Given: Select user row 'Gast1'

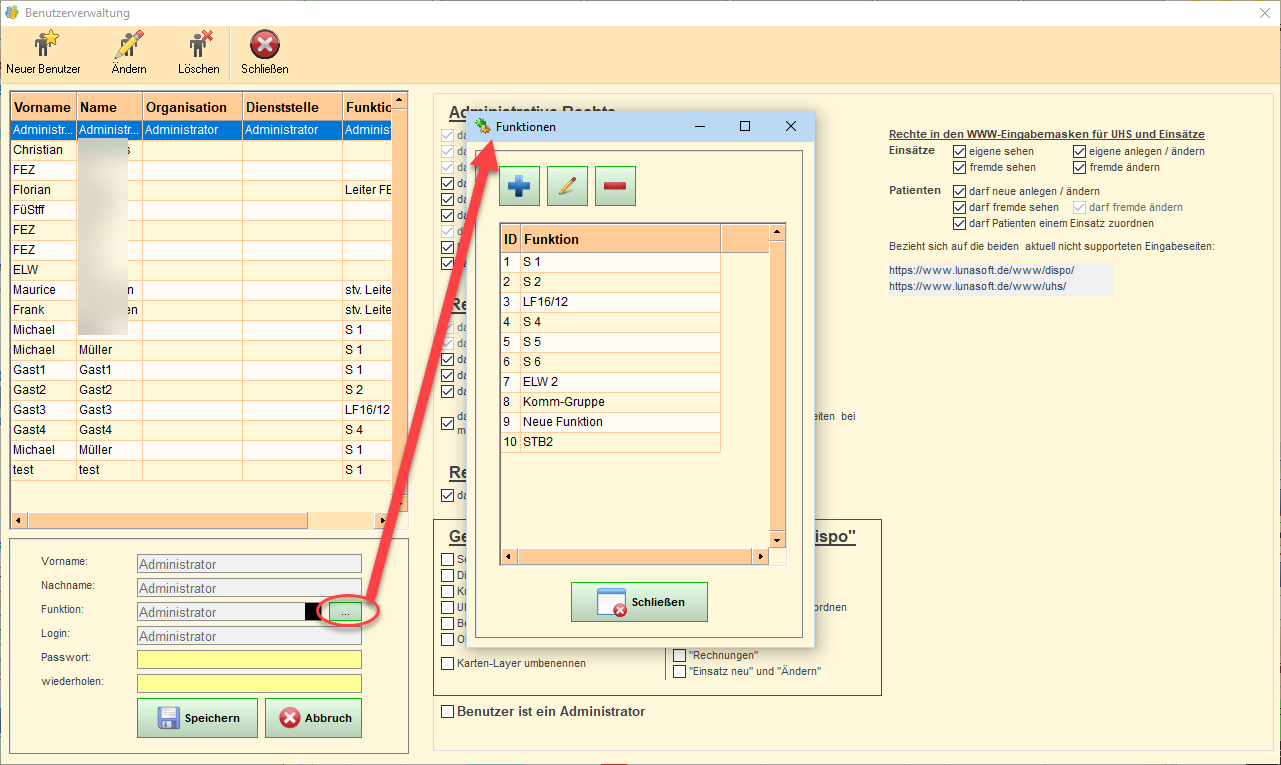Looking at the screenshot, I should click(201, 370).
